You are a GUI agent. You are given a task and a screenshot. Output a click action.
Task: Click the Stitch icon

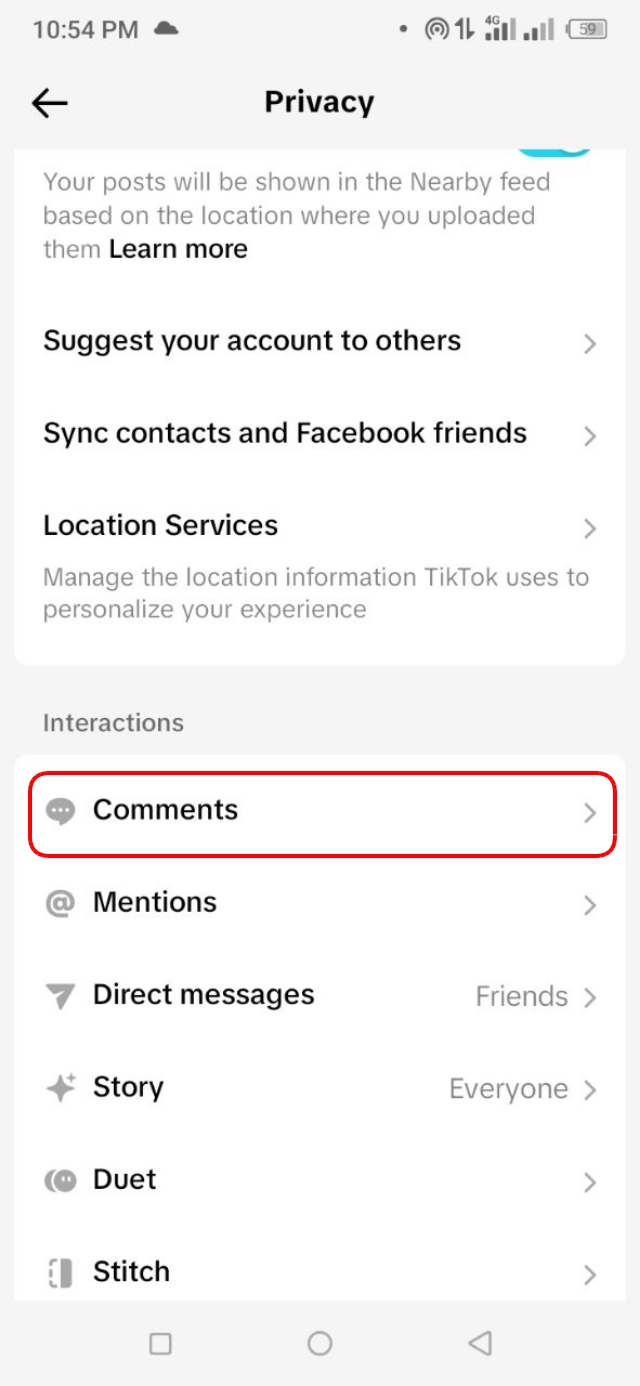(61, 1271)
